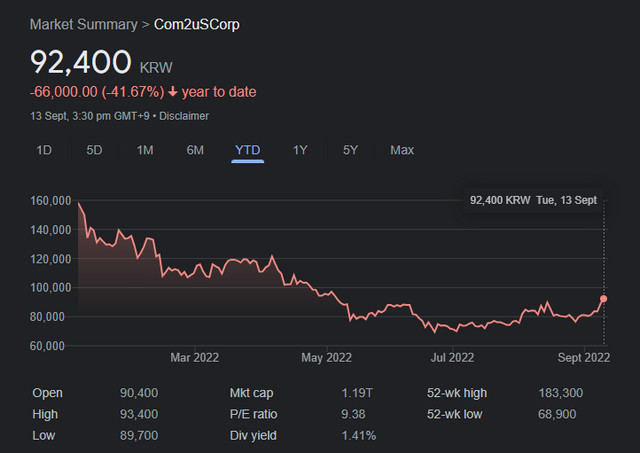The height and width of the screenshot is (453, 640).
Task: Select the 5D time range tab
Action: pyautogui.click(x=94, y=150)
